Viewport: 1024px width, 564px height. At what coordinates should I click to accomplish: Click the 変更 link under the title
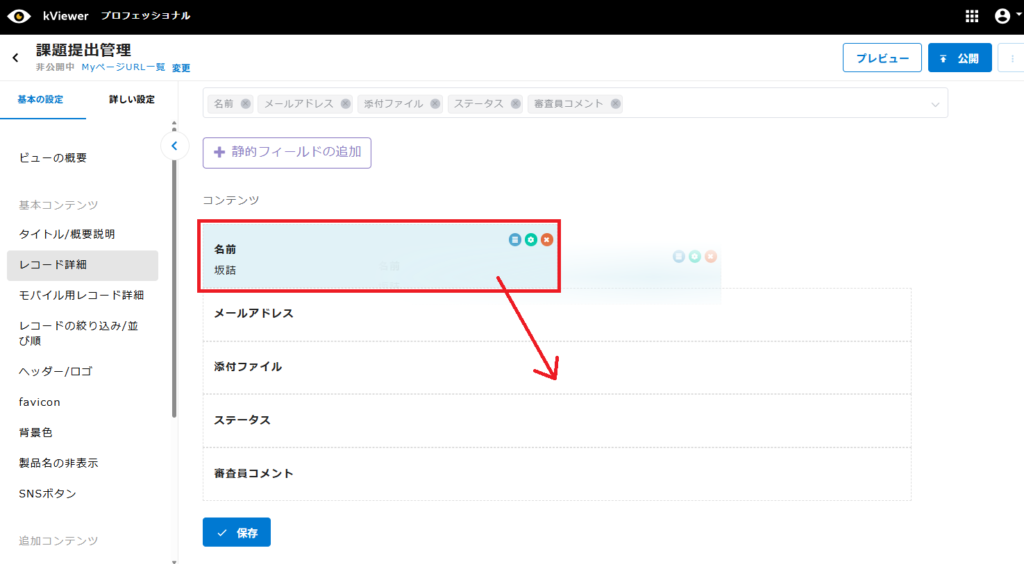point(181,68)
